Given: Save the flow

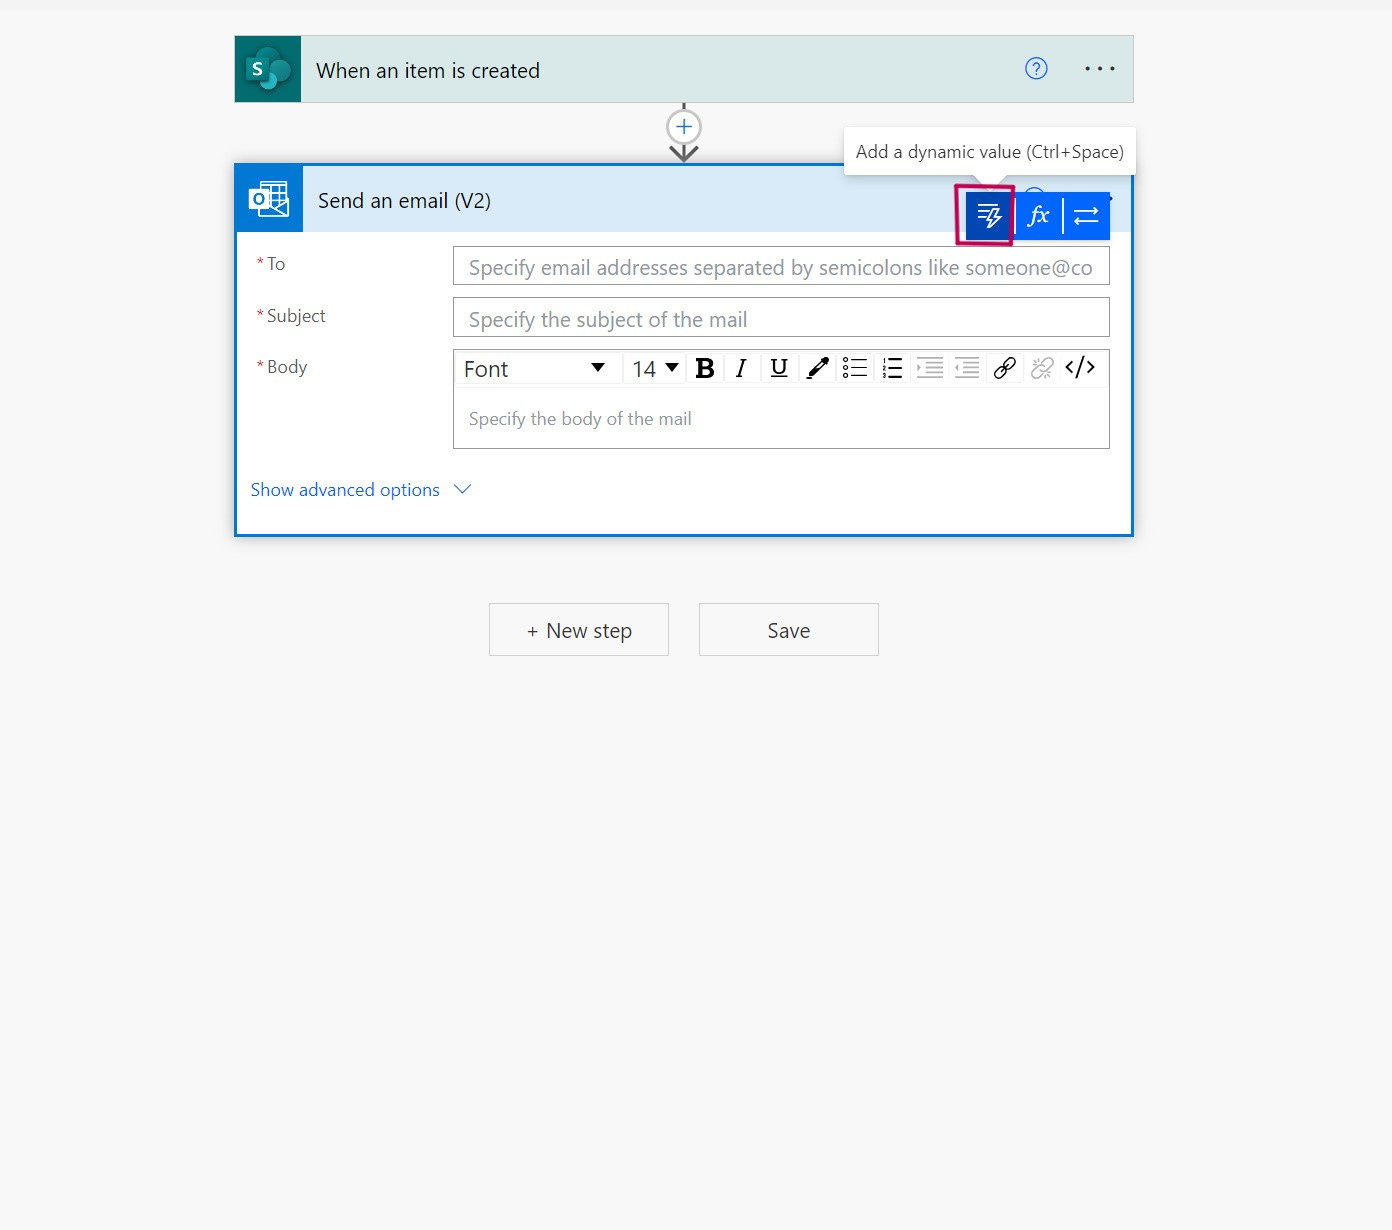Looking at the screenshot, I should coord(789,630).
